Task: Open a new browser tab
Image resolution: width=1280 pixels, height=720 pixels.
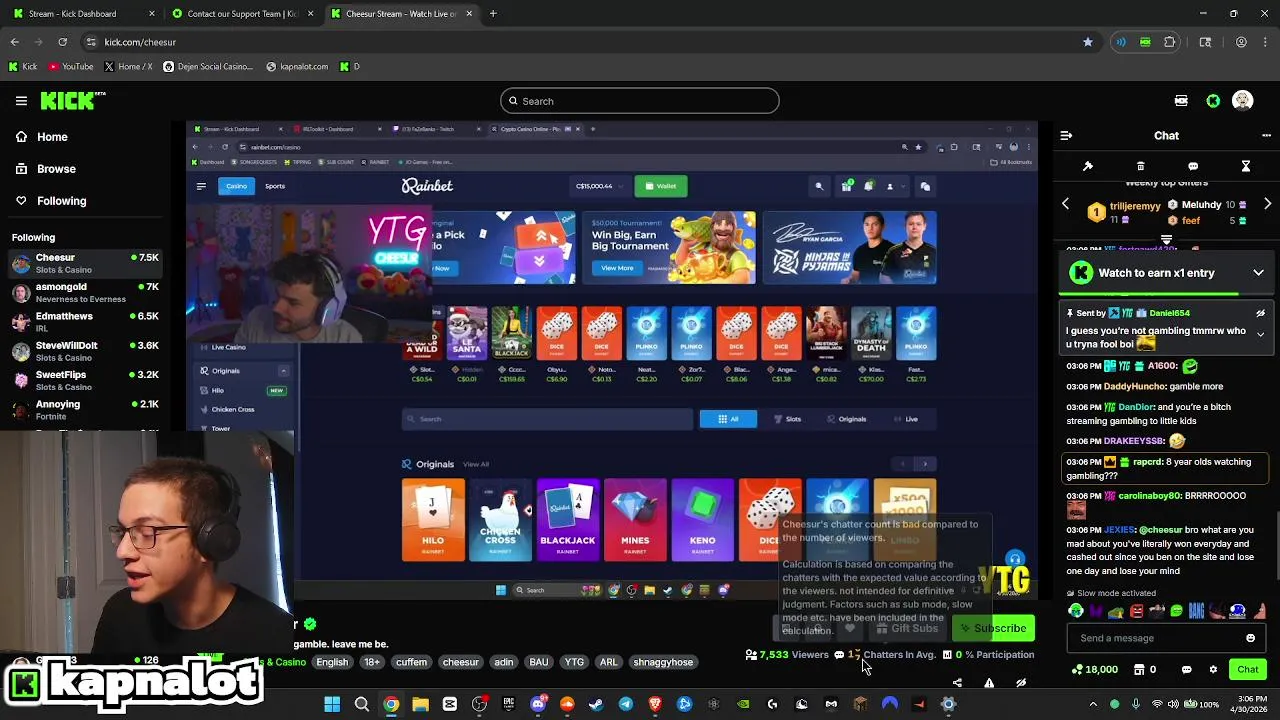Action: click(x=493, y=14)
